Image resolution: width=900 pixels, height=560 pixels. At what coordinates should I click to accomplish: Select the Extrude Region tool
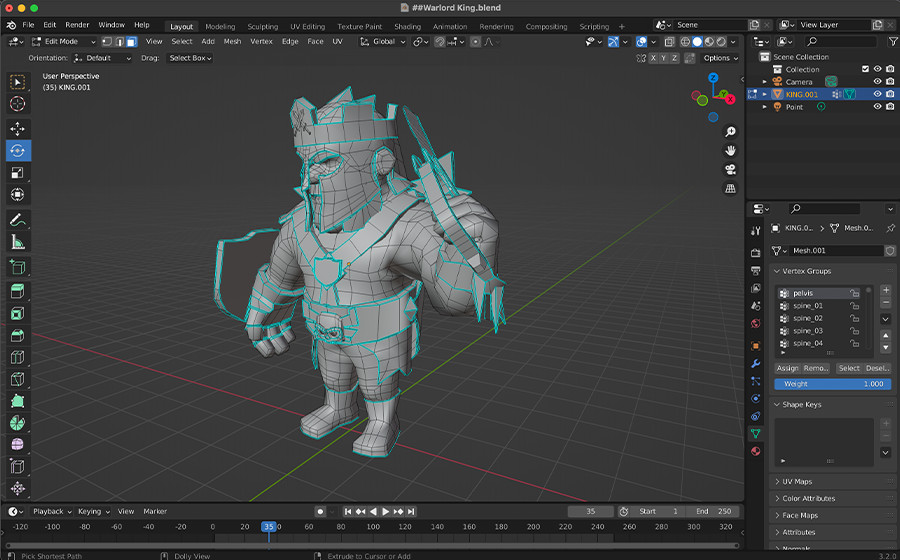17,291
